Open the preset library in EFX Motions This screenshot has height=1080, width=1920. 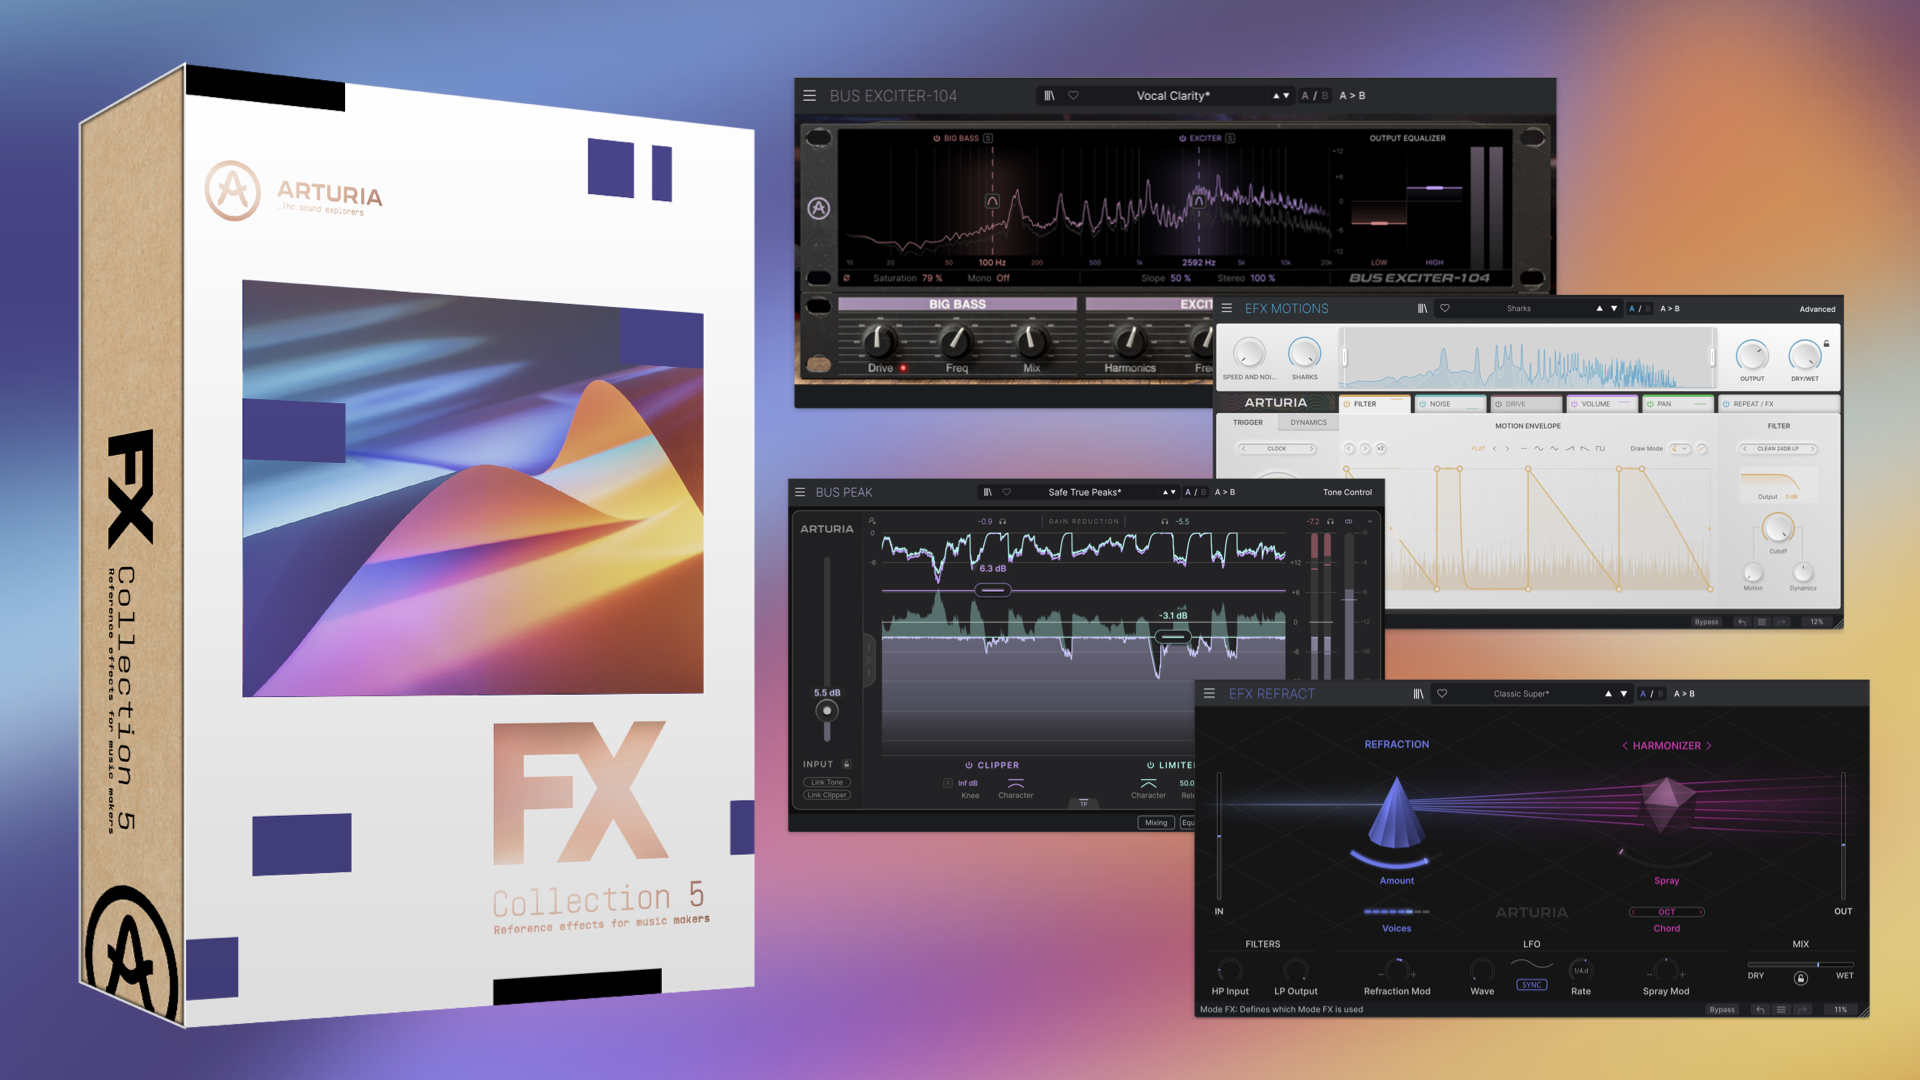[1422, 309]
